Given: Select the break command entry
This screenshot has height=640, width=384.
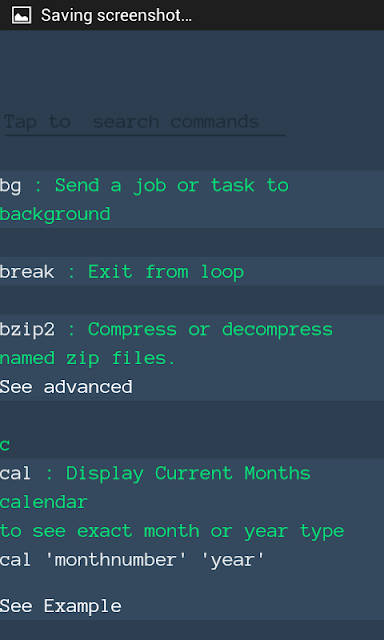Looking at the screenshot, I should [x=192, y=271].
